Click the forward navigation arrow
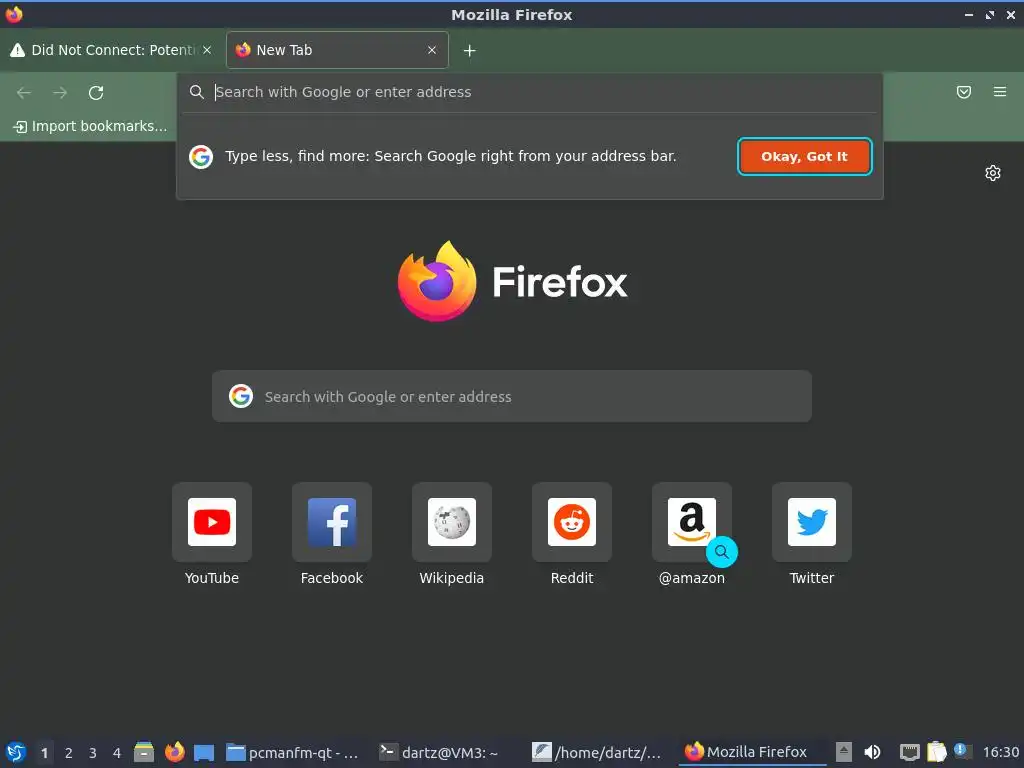This screenshot has width=1024, height=768. (x=60, y=93)
